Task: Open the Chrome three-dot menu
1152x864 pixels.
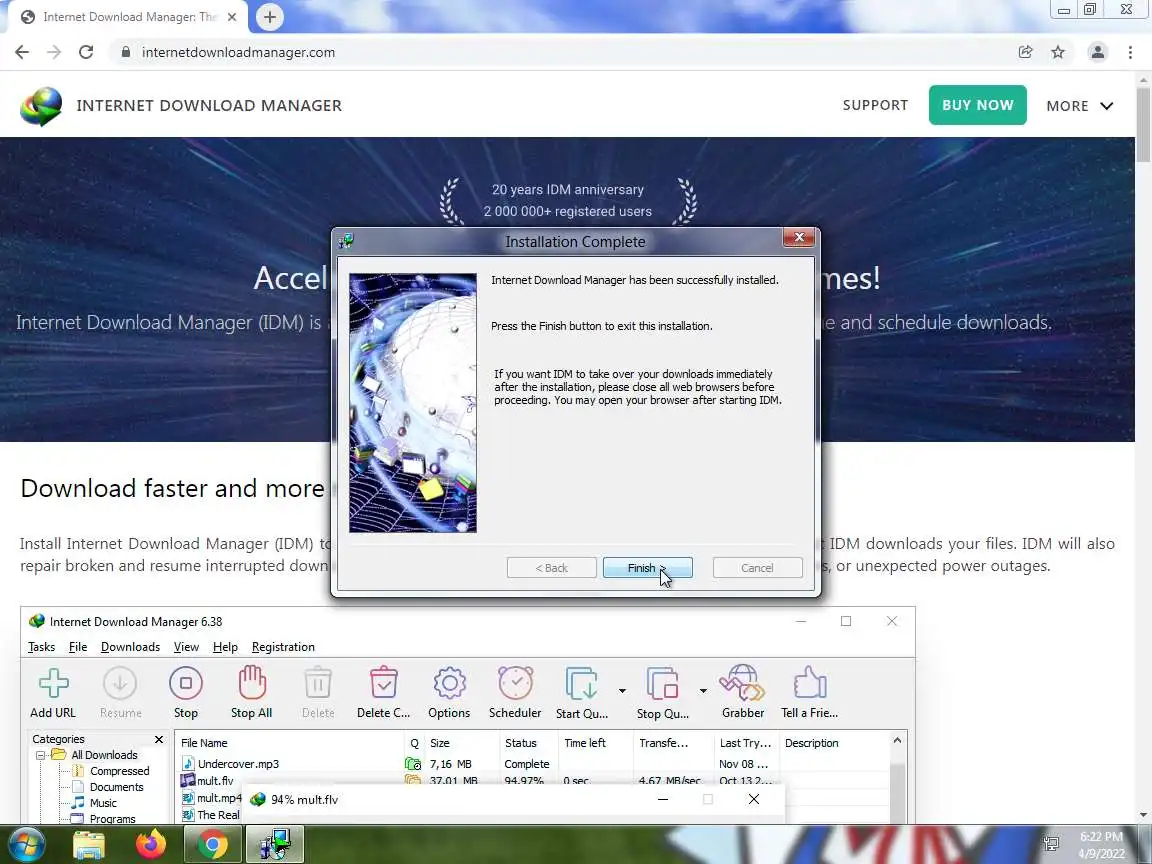Action: (x=1130, y=52)
